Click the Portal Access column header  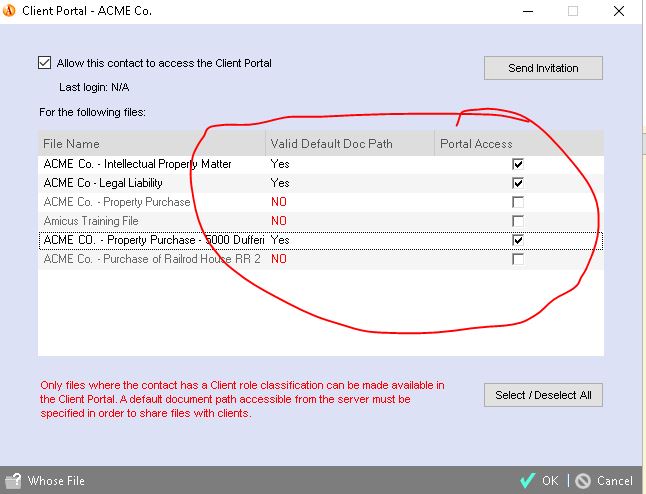519,144
